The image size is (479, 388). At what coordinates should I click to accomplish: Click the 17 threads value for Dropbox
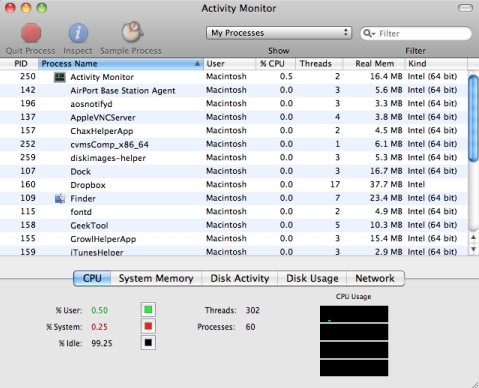point(335,184)
